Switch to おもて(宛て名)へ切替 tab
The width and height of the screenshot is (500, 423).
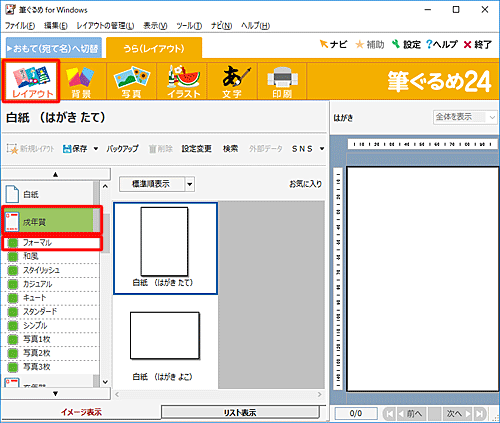coord(54,48)
